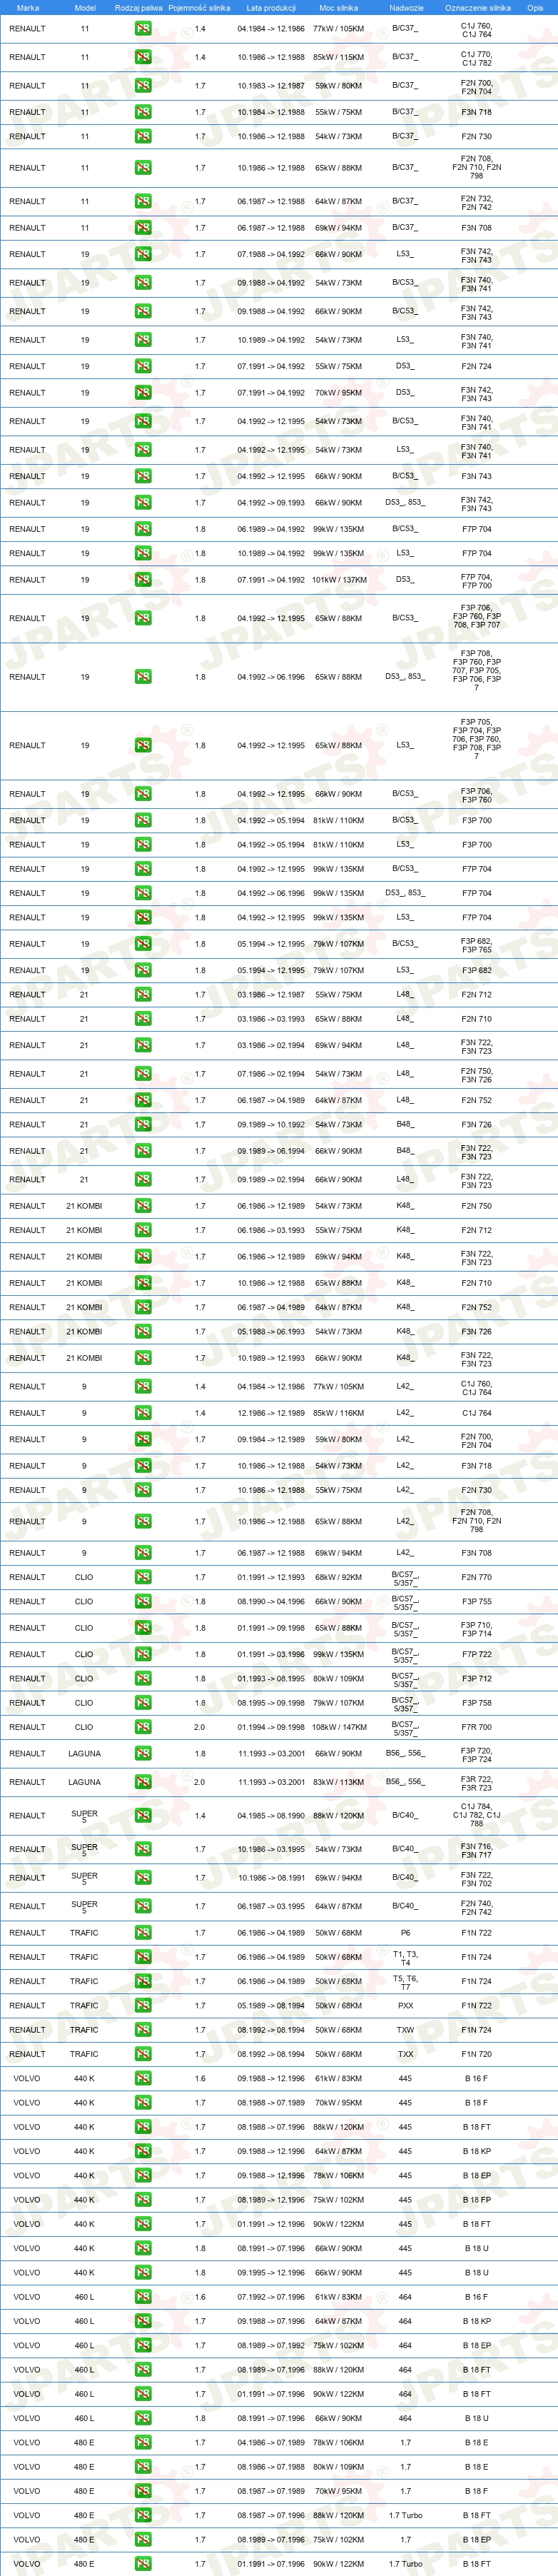Click the Oznaczenie silnika column header
The width and height of the screenshot is (558, 2576).
tap(477, 8)
